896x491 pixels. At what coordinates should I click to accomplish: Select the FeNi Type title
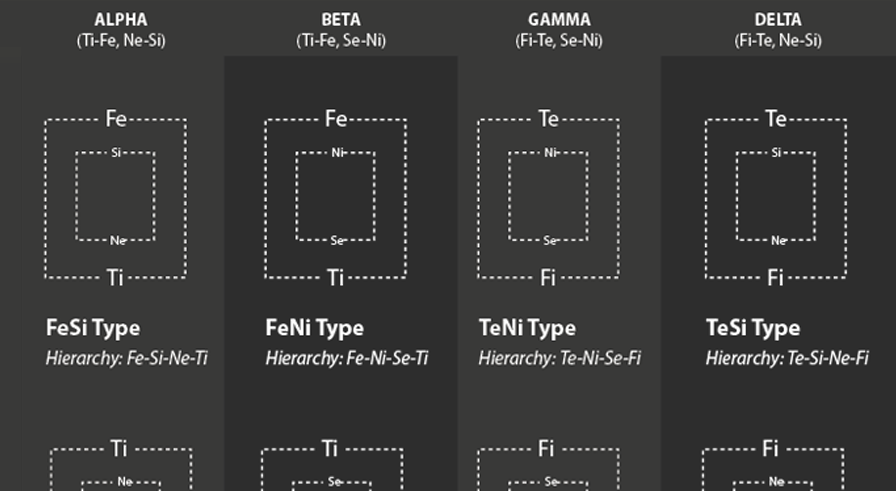click(314, 328)
